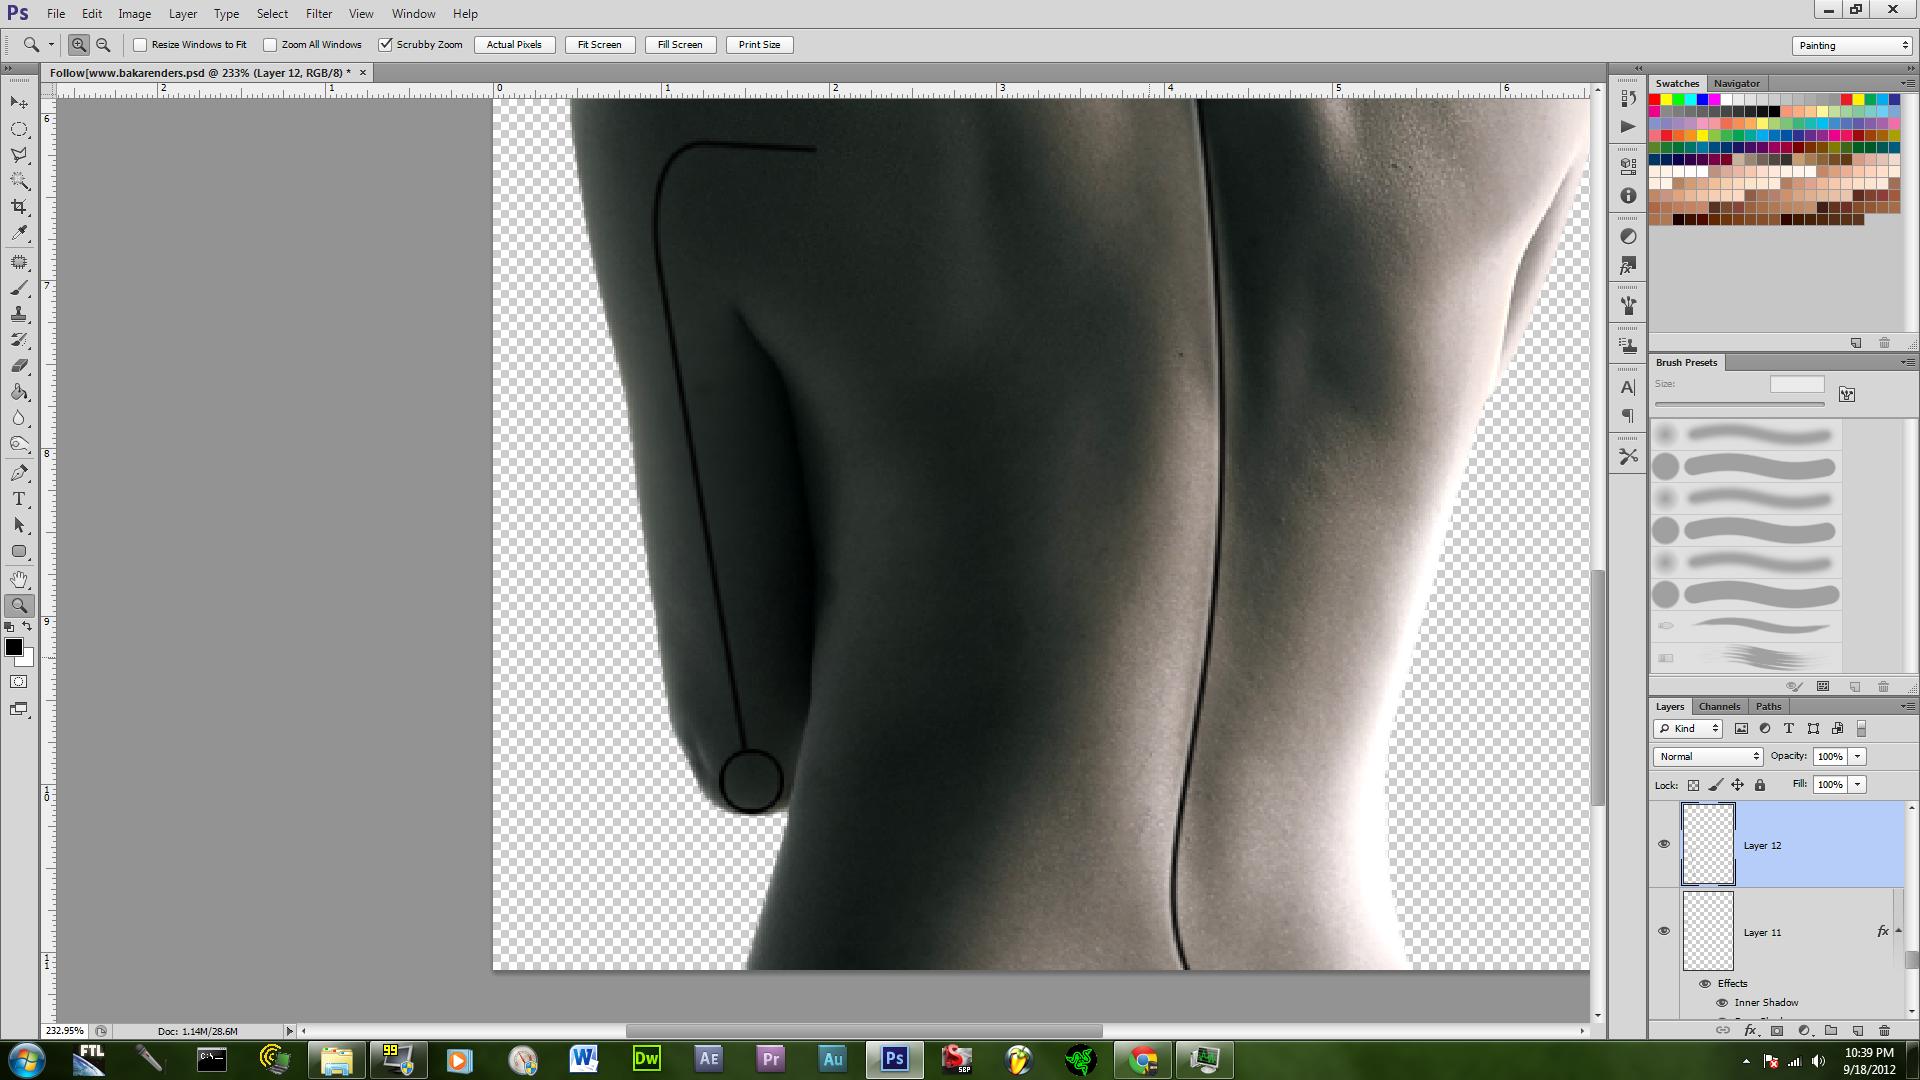Select the Zoom tool in toolbox
This screenshot has width=1920, height=1080.
tap(19, 606)
